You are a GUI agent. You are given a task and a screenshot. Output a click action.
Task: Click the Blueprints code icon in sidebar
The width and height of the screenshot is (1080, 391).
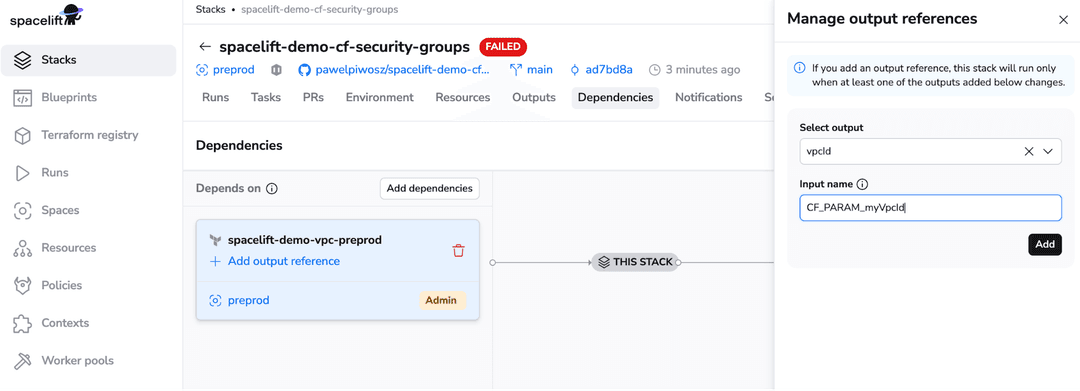pos(23,98)
